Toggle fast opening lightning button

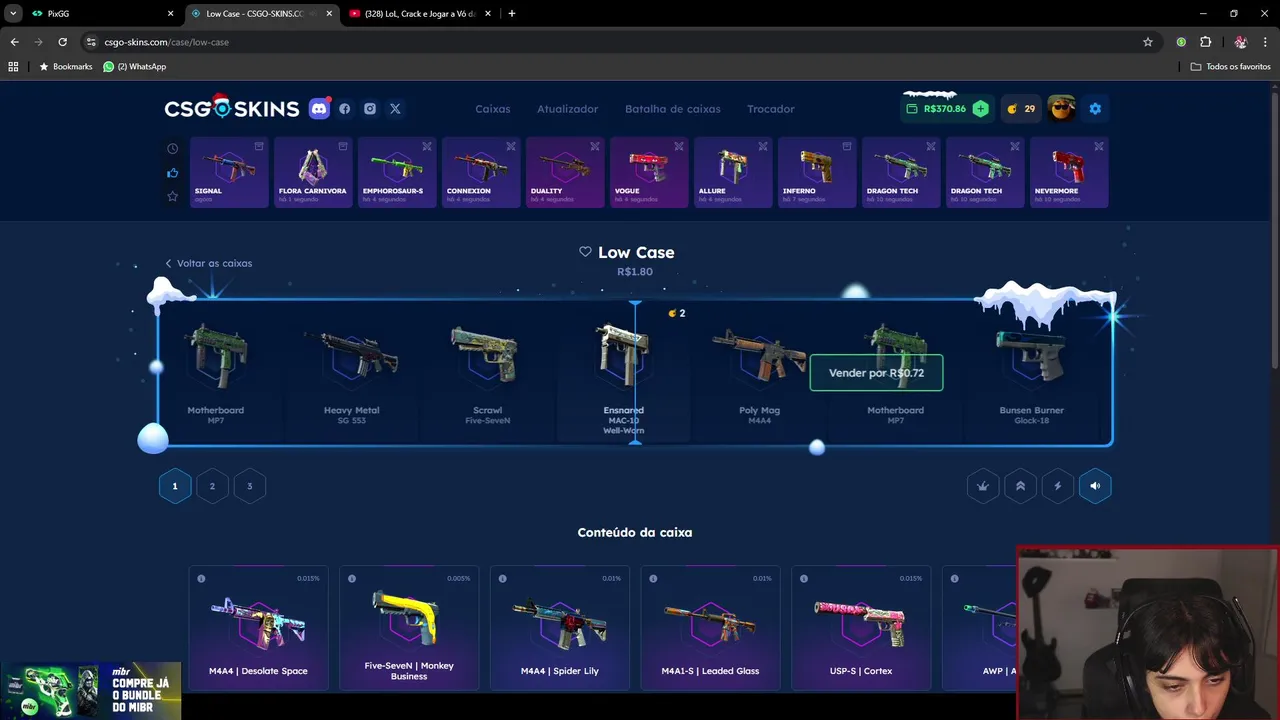coord(1058,486)
